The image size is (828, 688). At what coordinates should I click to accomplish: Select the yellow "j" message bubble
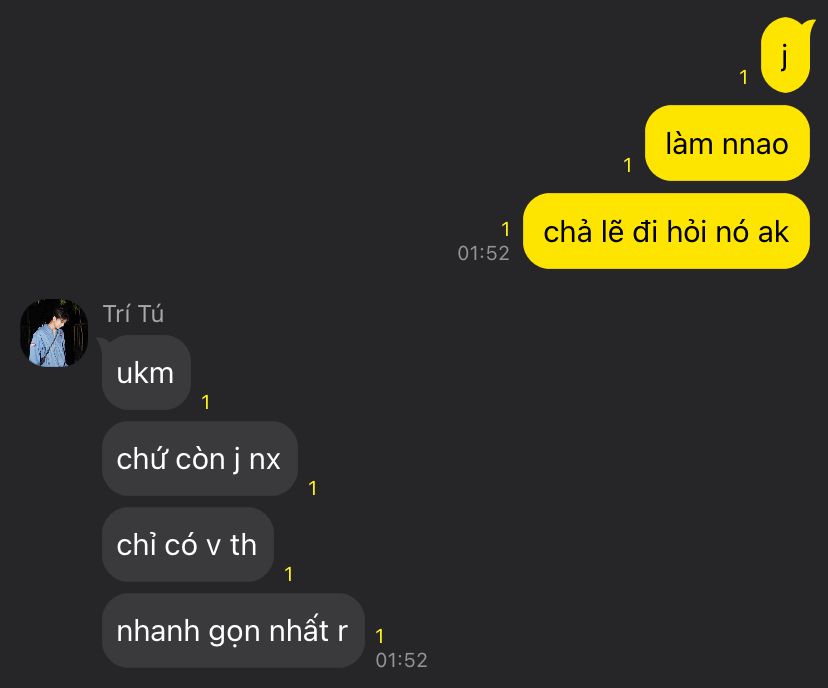point(785,55)
